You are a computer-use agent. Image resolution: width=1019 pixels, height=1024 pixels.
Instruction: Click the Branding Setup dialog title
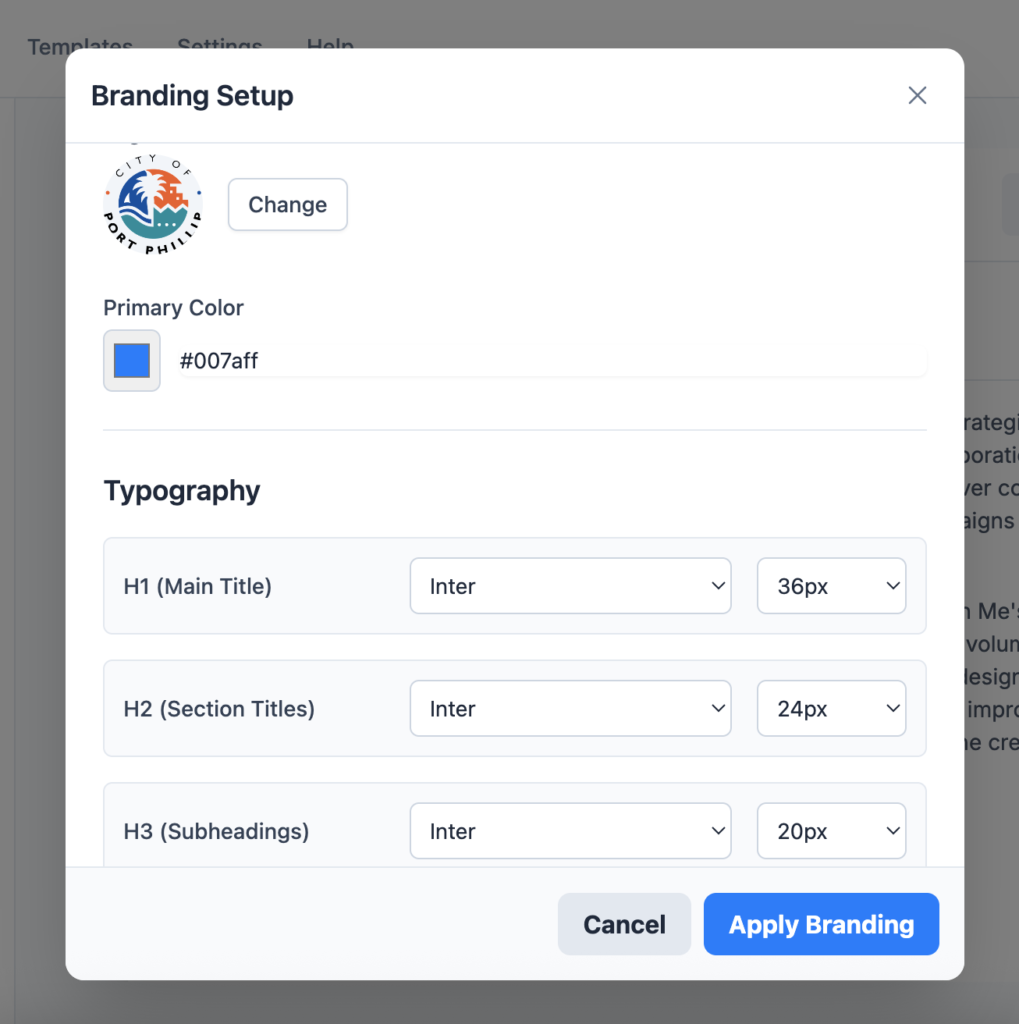pyautogui.click(x=192, y=96)
